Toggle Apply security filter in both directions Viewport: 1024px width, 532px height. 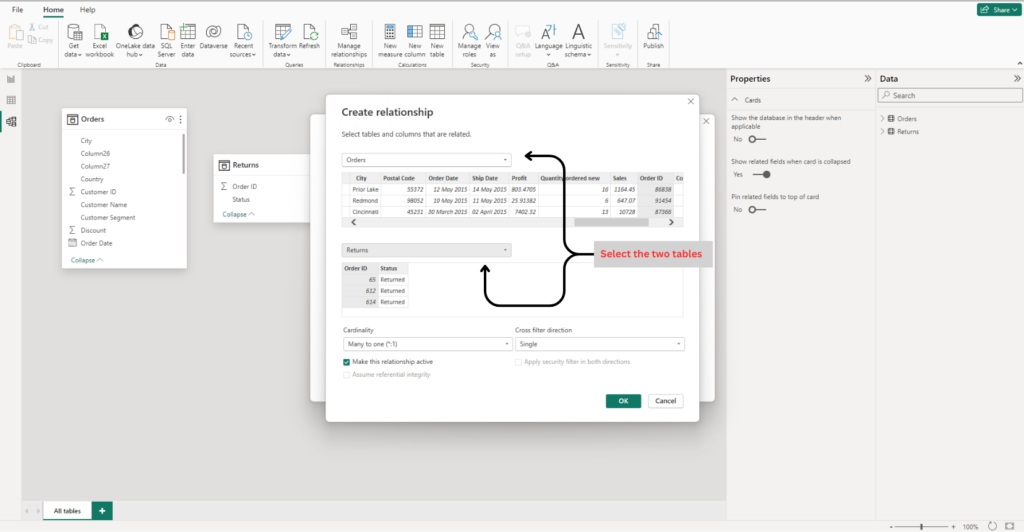coord(519,362)
